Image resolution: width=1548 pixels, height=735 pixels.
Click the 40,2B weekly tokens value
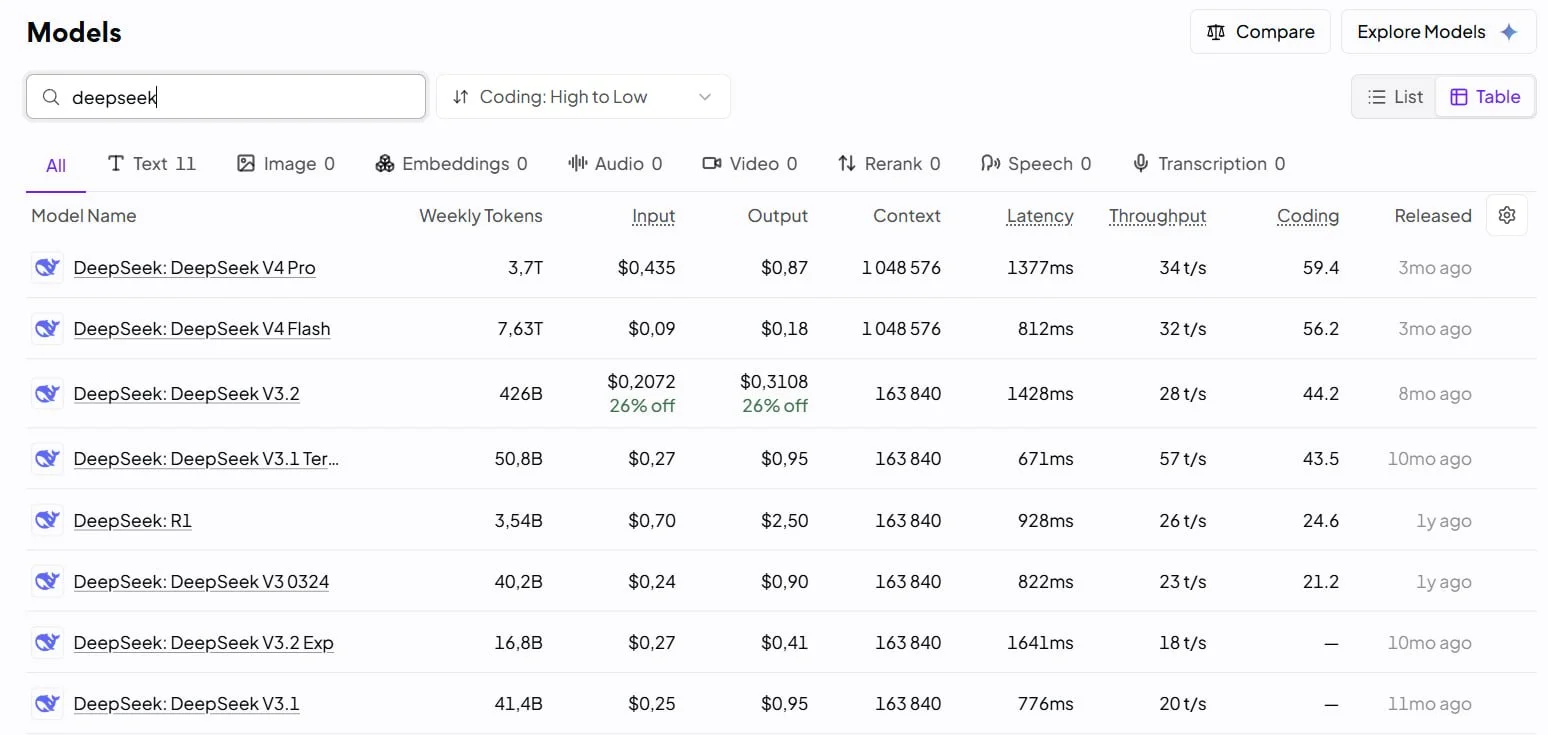[x=519, y=582]
